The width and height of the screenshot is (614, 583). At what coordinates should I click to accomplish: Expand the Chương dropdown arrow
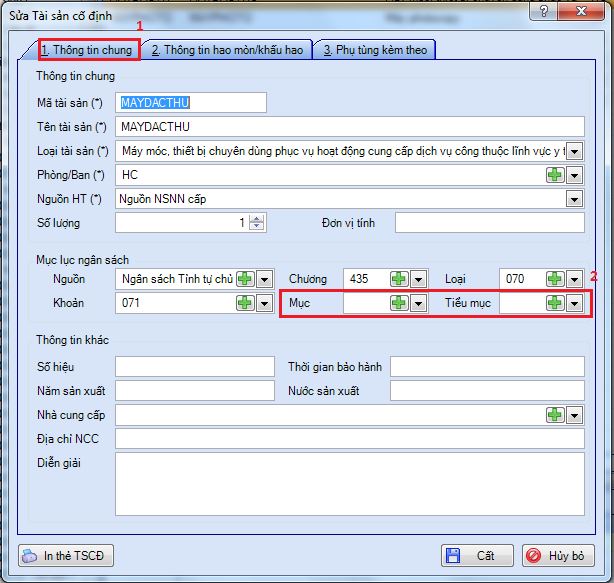coord(418,279)
